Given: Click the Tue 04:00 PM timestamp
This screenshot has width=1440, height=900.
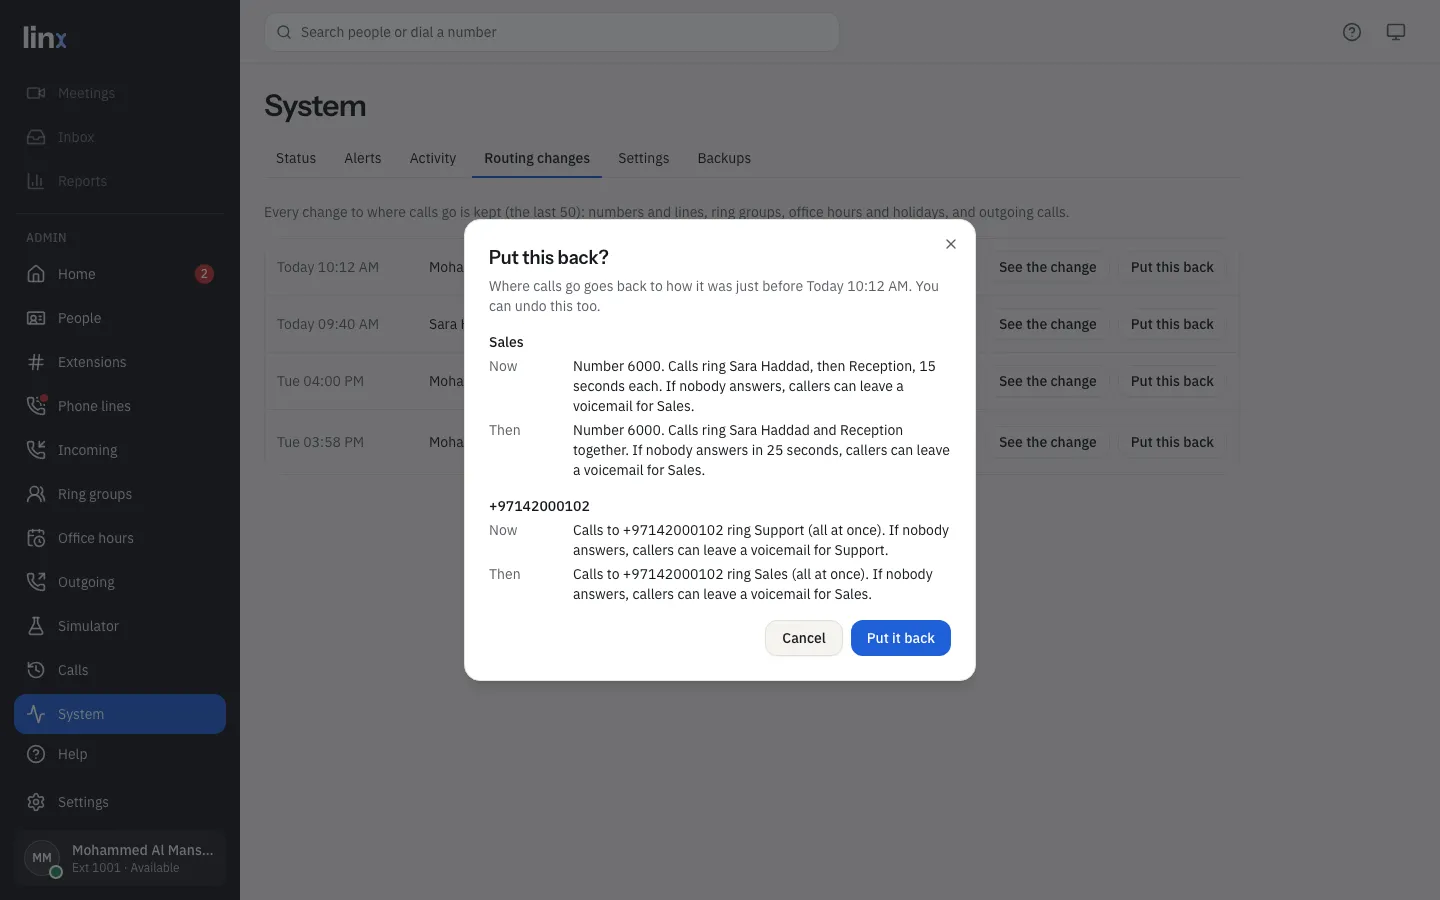Looking at the screenshot, I should point(320,381).
